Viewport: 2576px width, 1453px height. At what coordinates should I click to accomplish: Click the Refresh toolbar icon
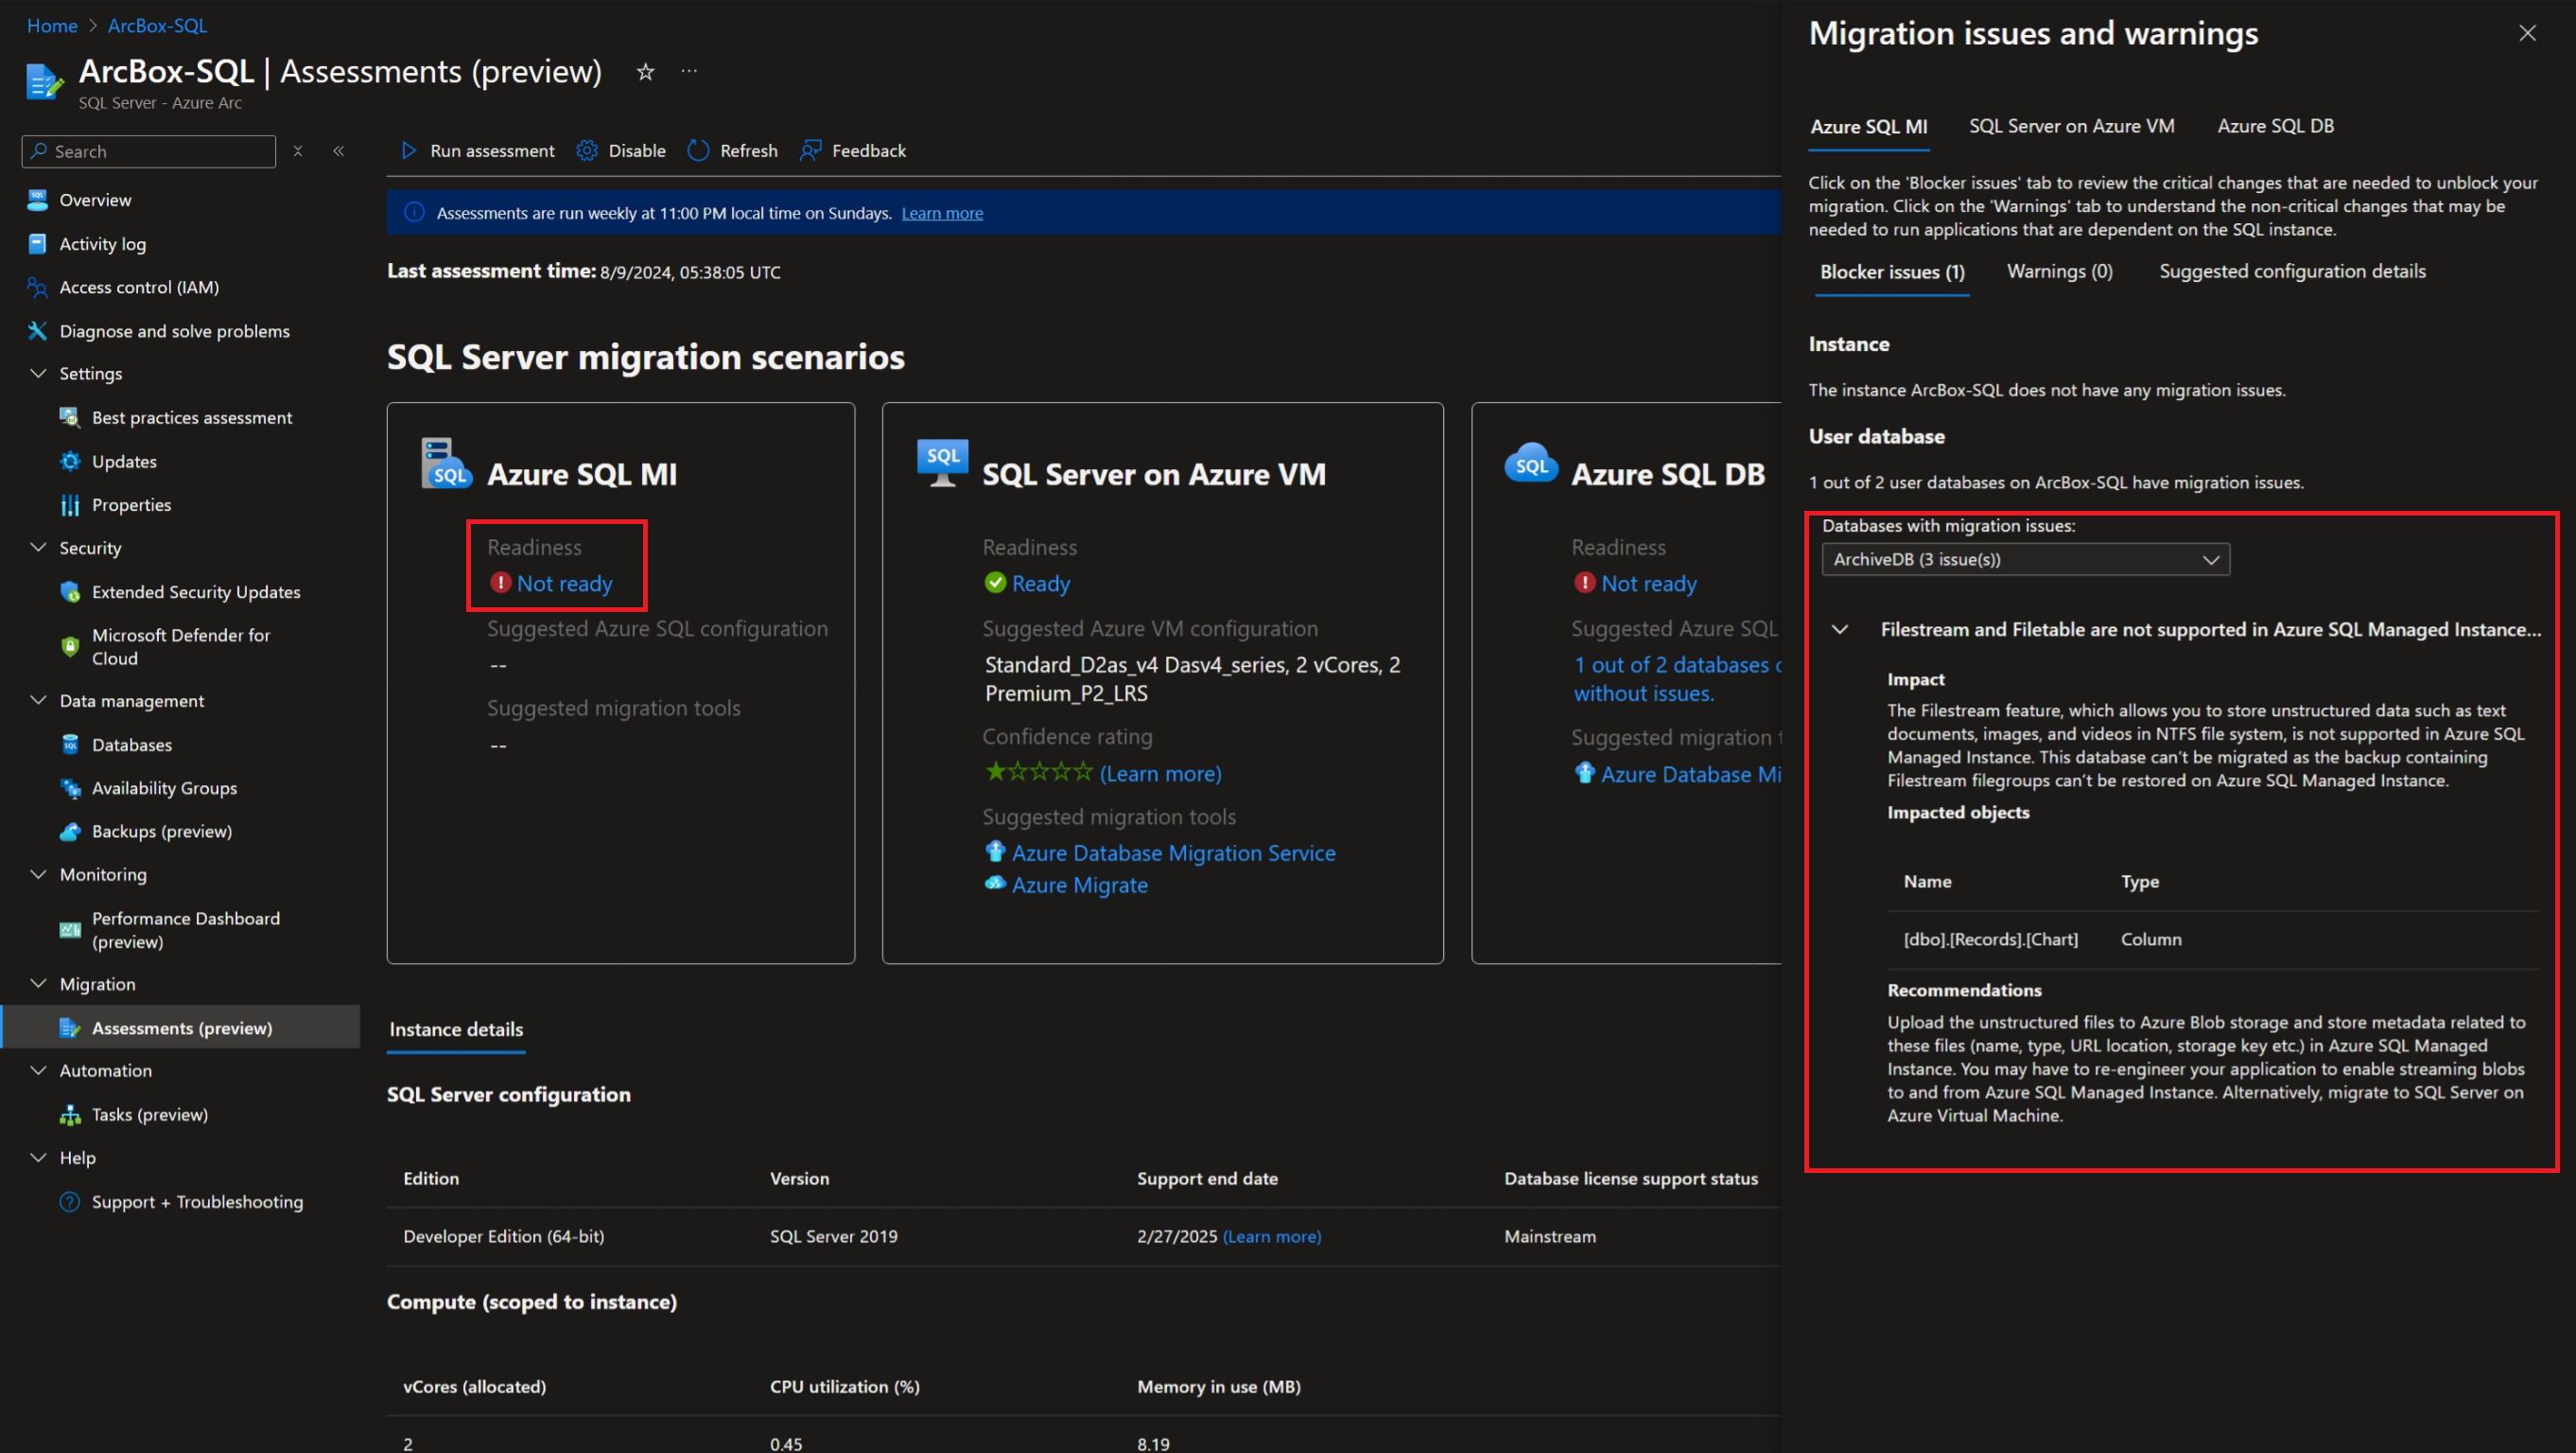698,151
